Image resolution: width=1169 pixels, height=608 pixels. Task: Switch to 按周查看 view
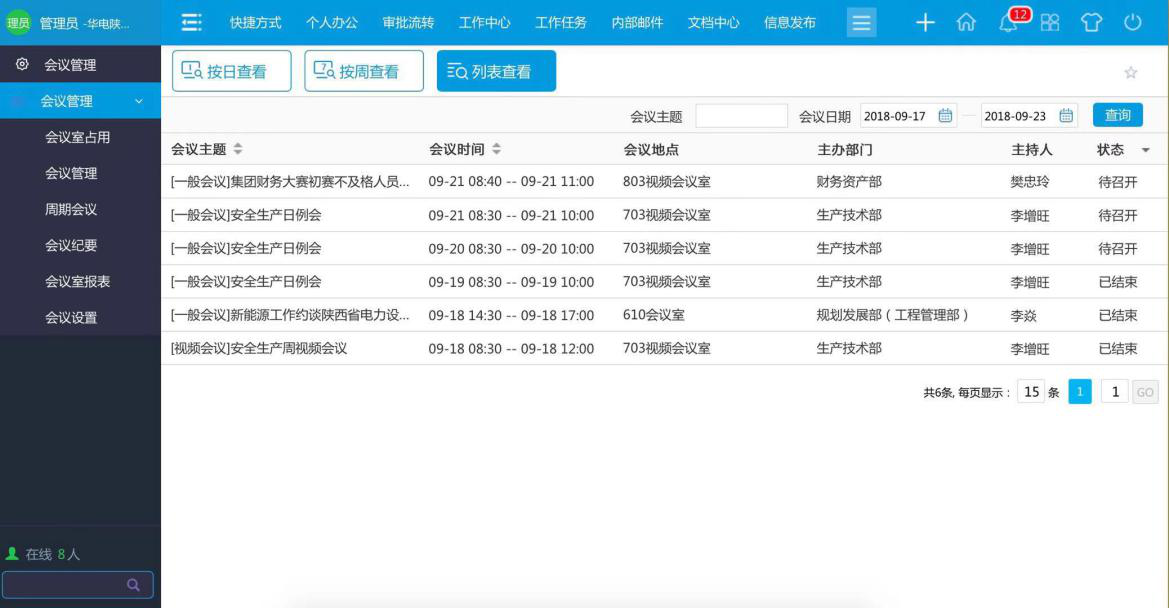[x=363, y=71]
